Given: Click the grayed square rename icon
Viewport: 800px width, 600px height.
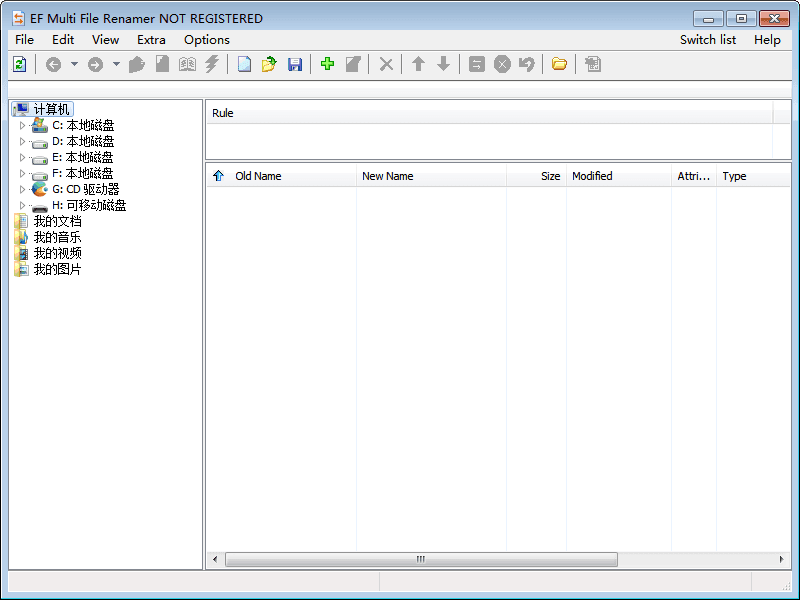Looking at the screenshot, I should point(477,64).
